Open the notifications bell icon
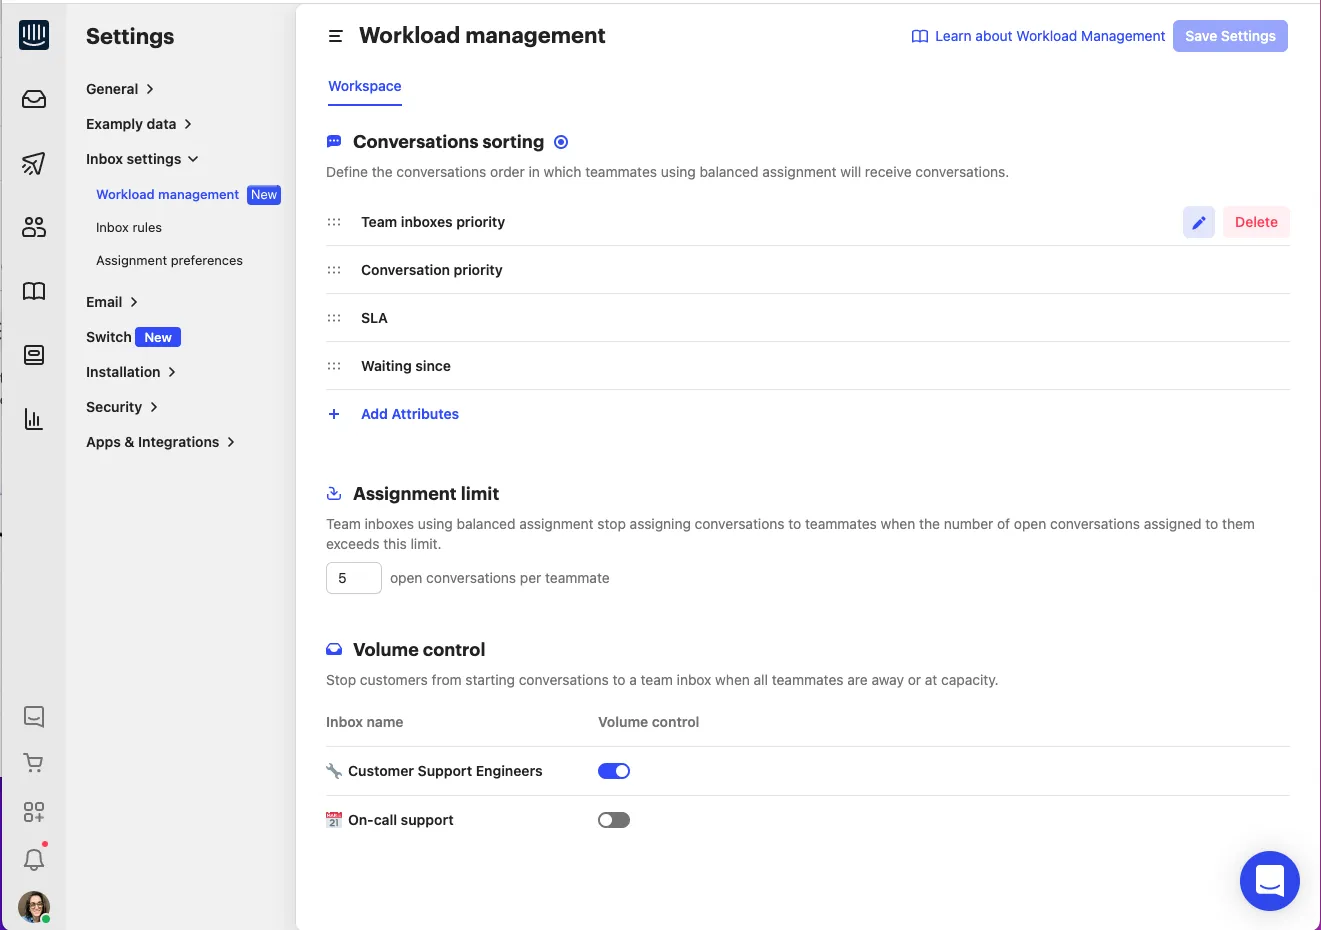Image resolution: width=1321 pixels, height=930 pixels. point(34,859)
